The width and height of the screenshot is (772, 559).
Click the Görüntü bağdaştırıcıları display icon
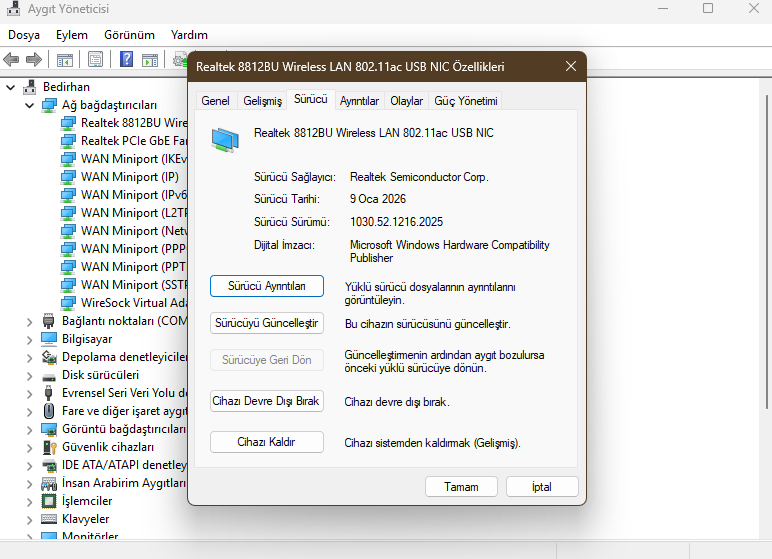(x=49, y=429)
